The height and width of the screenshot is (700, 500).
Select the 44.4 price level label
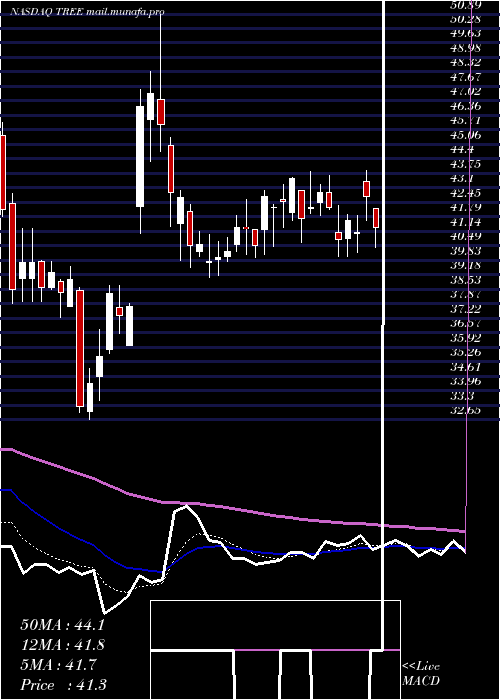(463, 150)
